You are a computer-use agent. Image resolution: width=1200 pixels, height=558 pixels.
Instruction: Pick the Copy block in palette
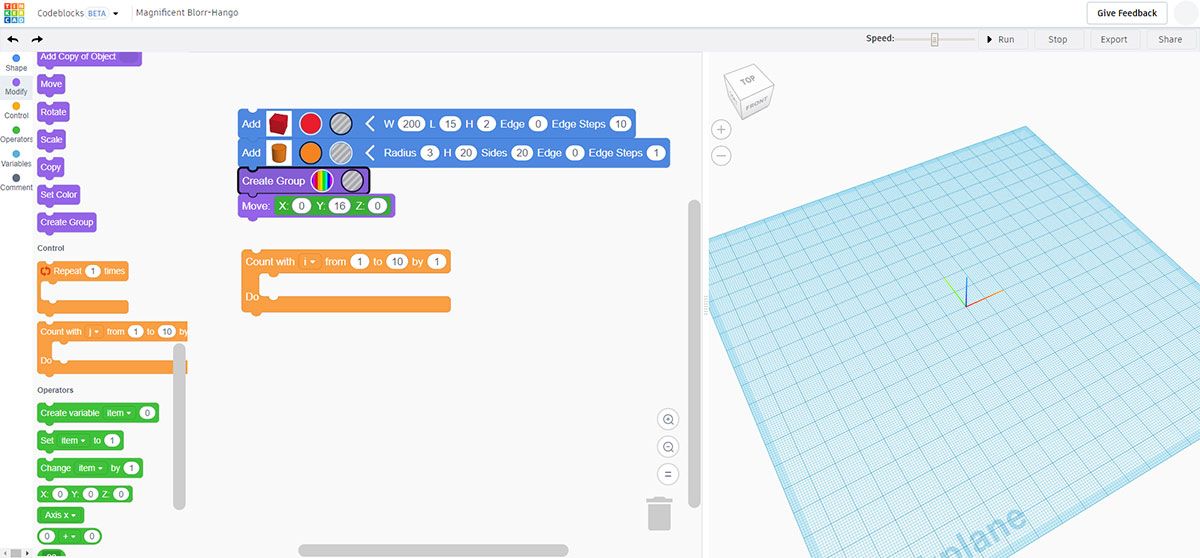pos(51,167)
